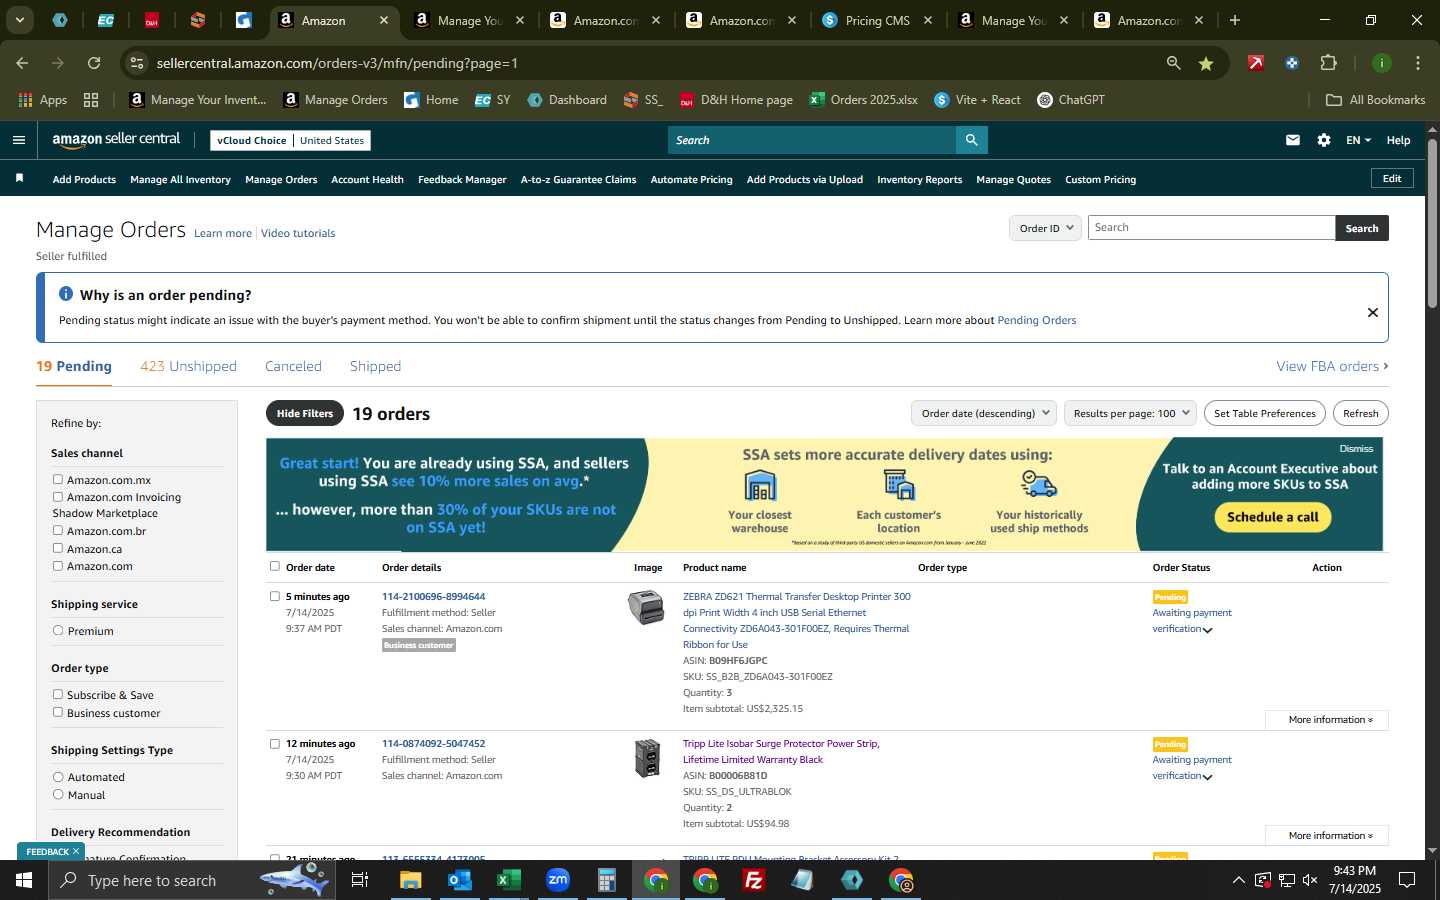1440x900 pixels.
Task: Open order link 114-0874092-5047452
Action: pos(433,744)
